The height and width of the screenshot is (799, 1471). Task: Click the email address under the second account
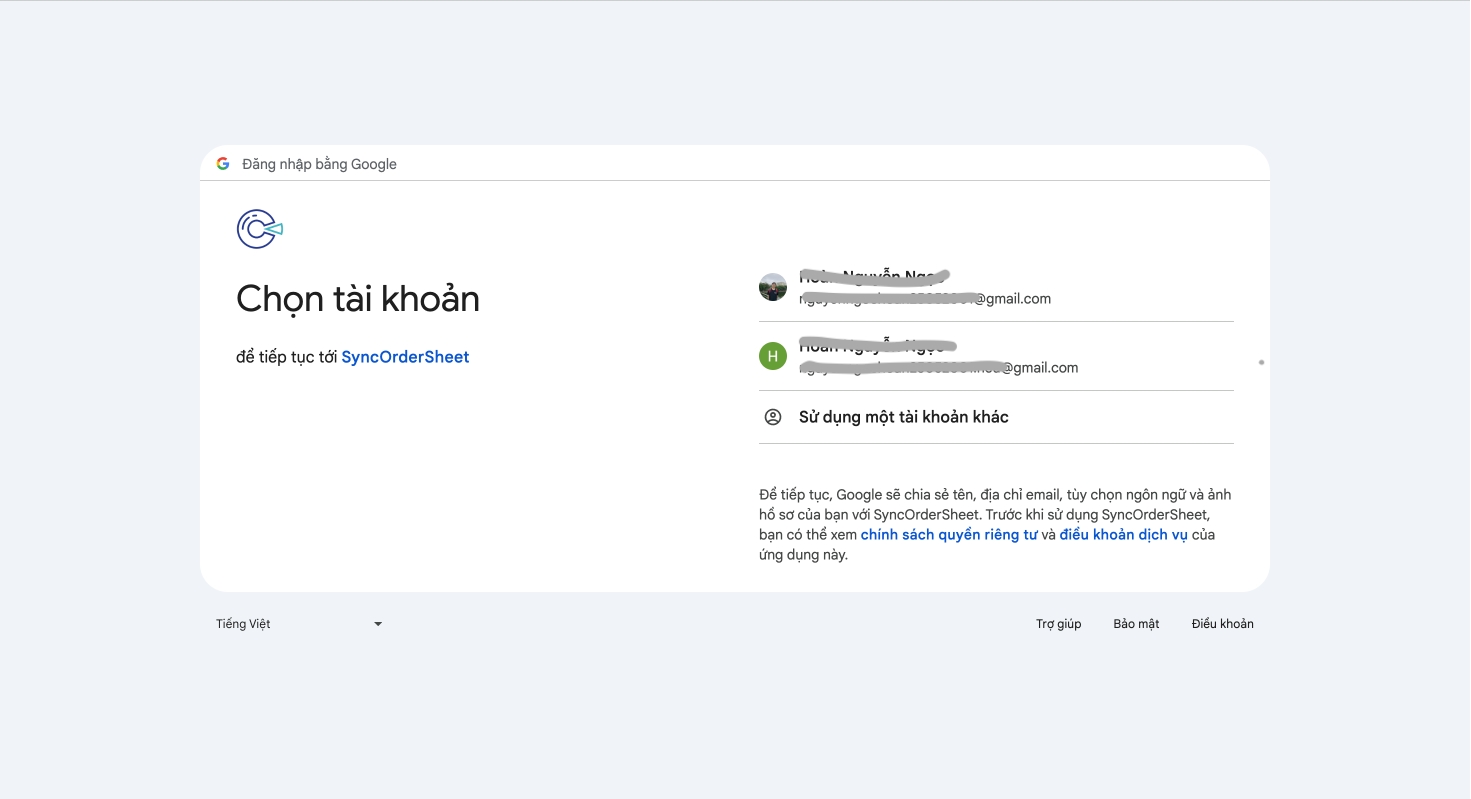coord(938,368)
